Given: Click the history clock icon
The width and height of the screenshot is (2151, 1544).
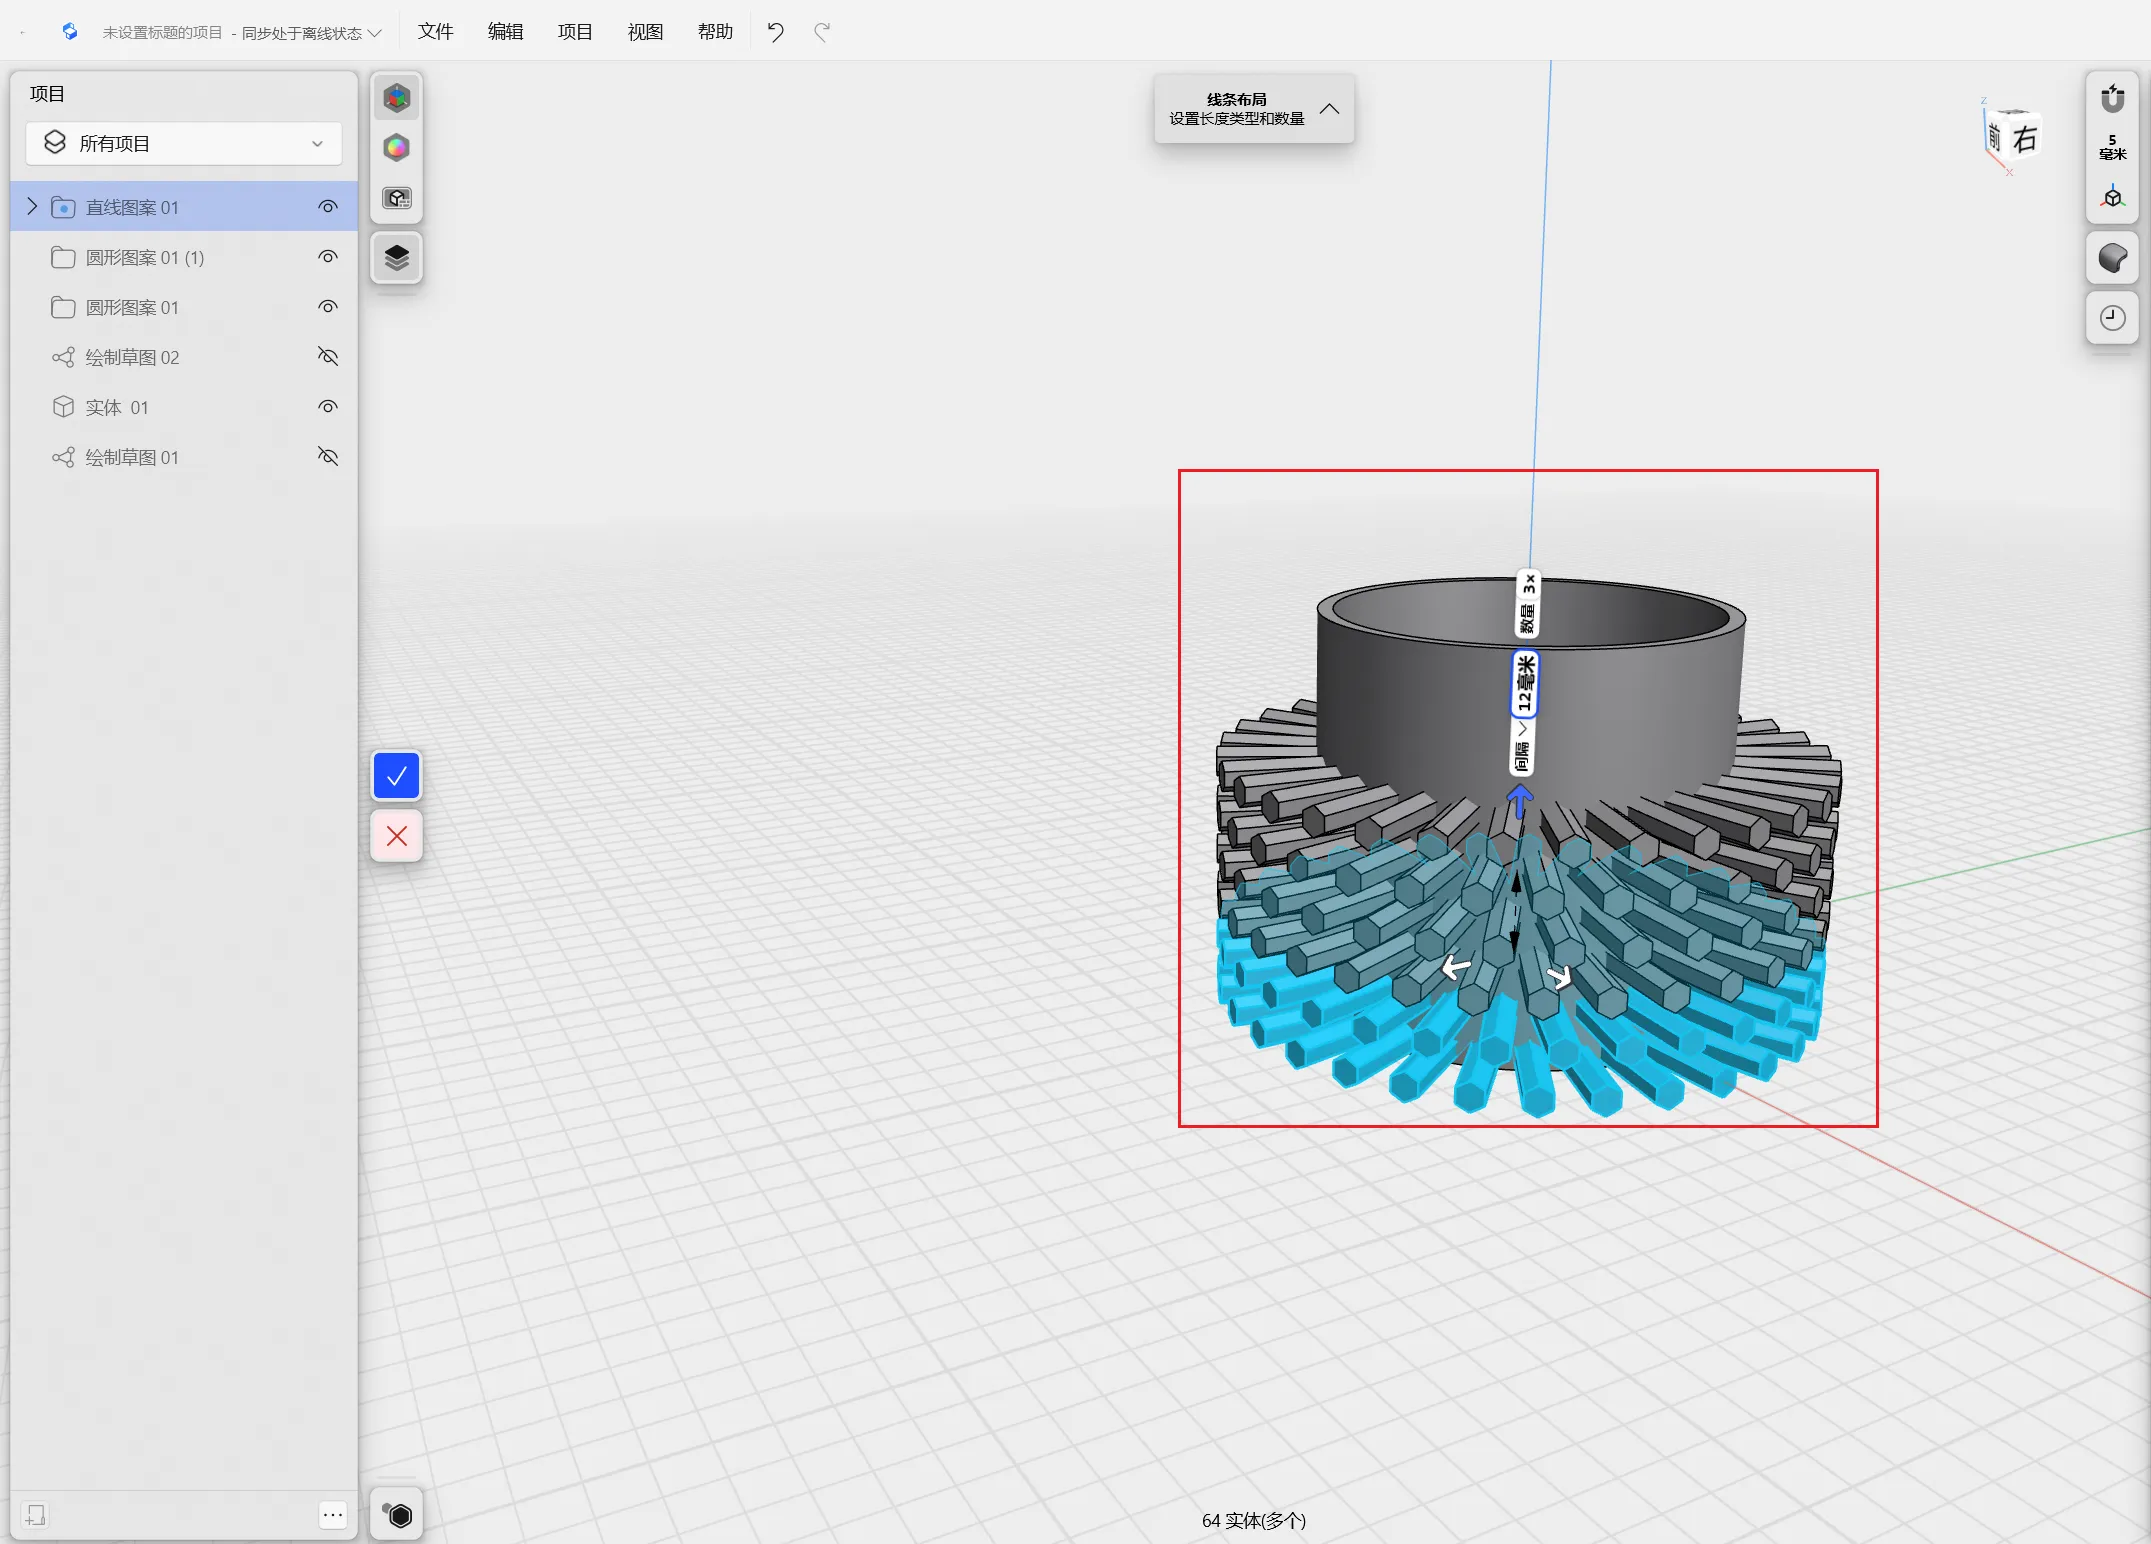Looking at the screenshot, I should click(2112, 318).
